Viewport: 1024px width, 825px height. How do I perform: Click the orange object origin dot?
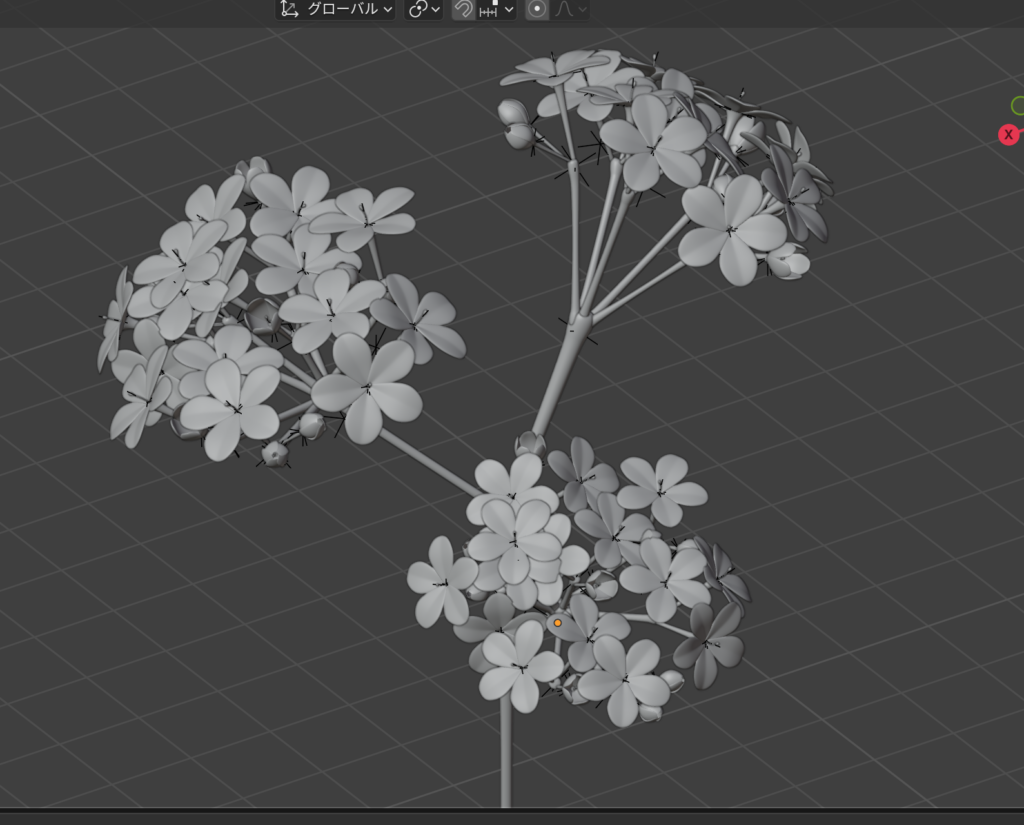click(x=558, y=623)
